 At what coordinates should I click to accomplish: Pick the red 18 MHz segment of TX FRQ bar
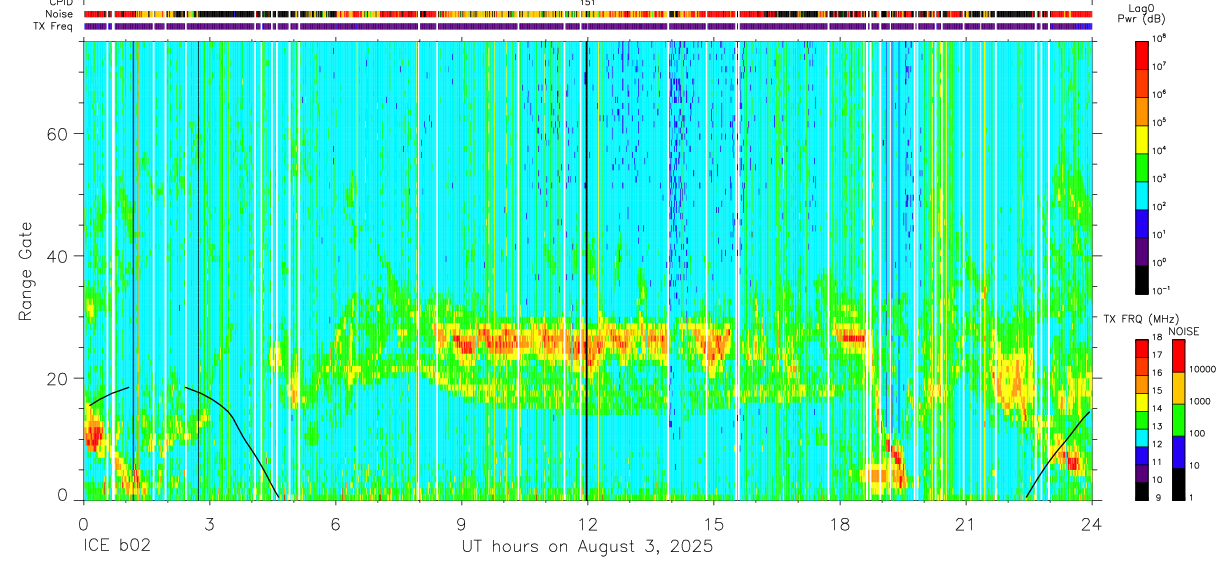(1142, 348)
